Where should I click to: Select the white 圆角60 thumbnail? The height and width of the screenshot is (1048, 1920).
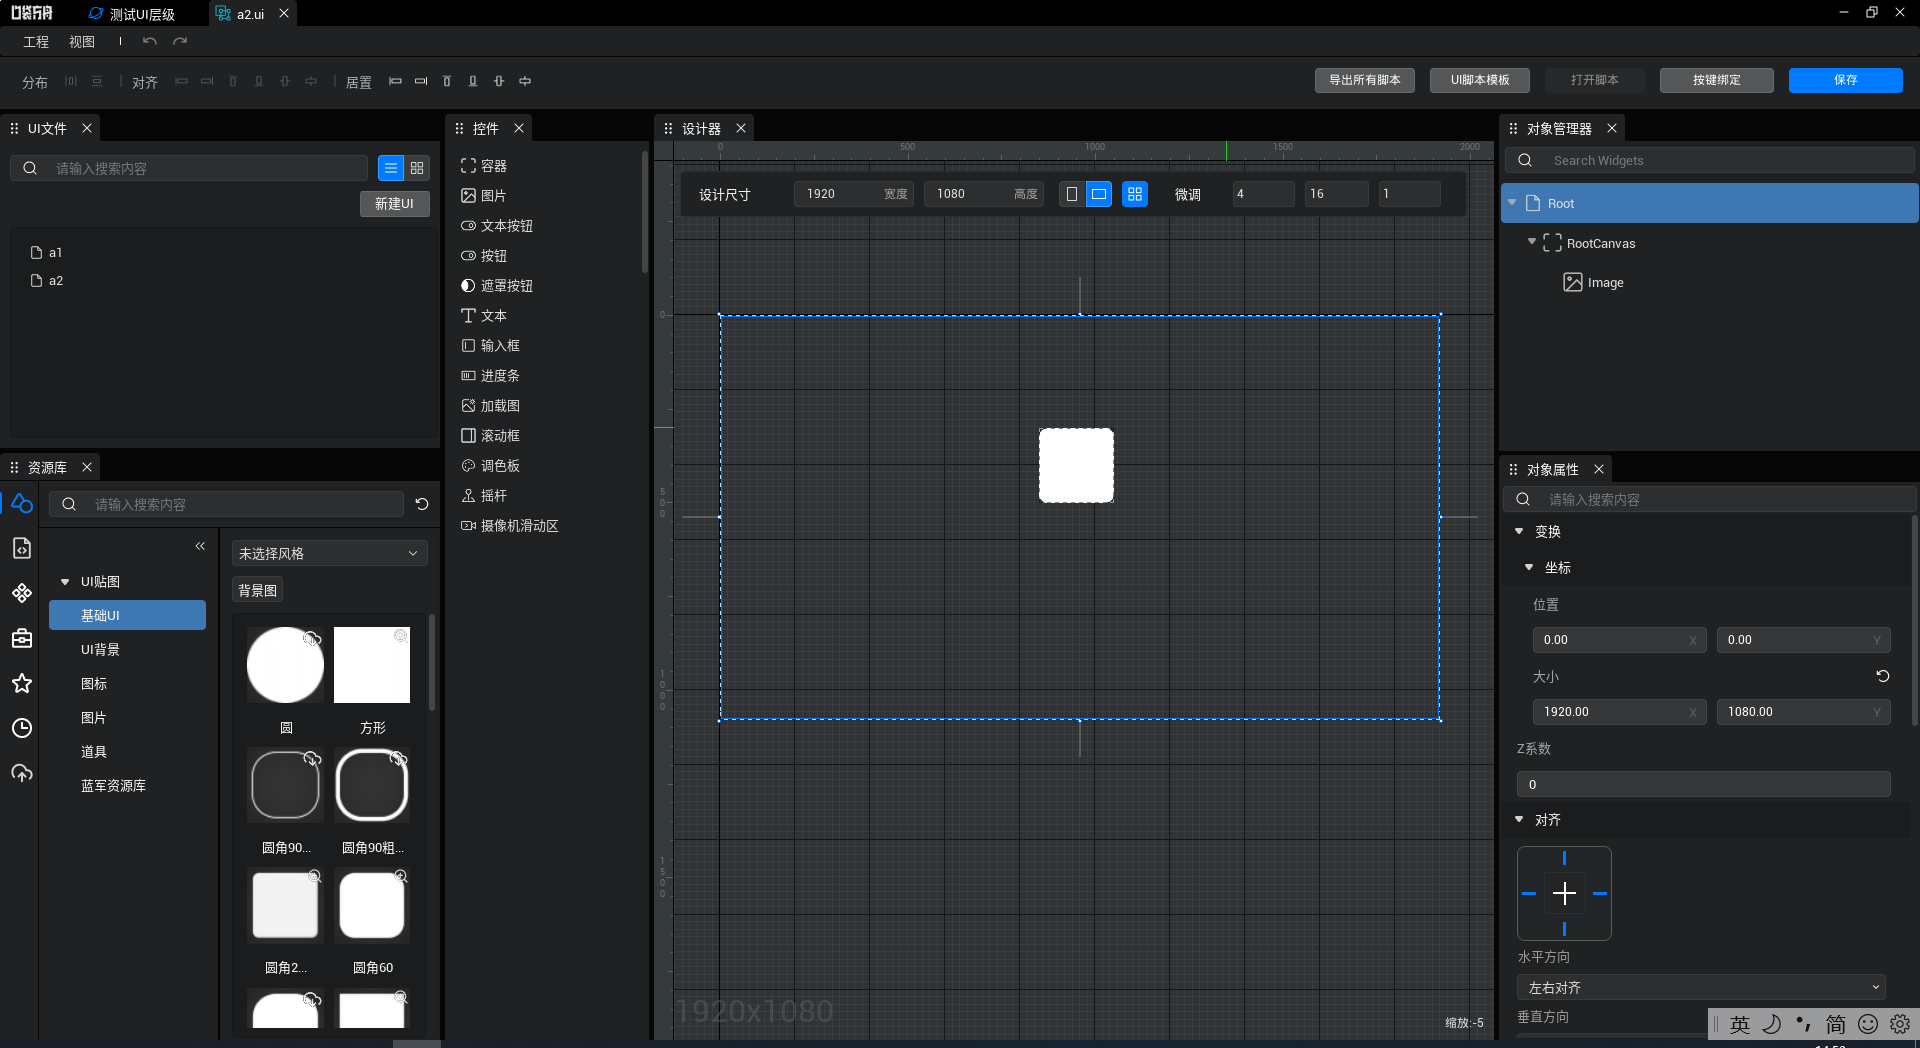372,906
